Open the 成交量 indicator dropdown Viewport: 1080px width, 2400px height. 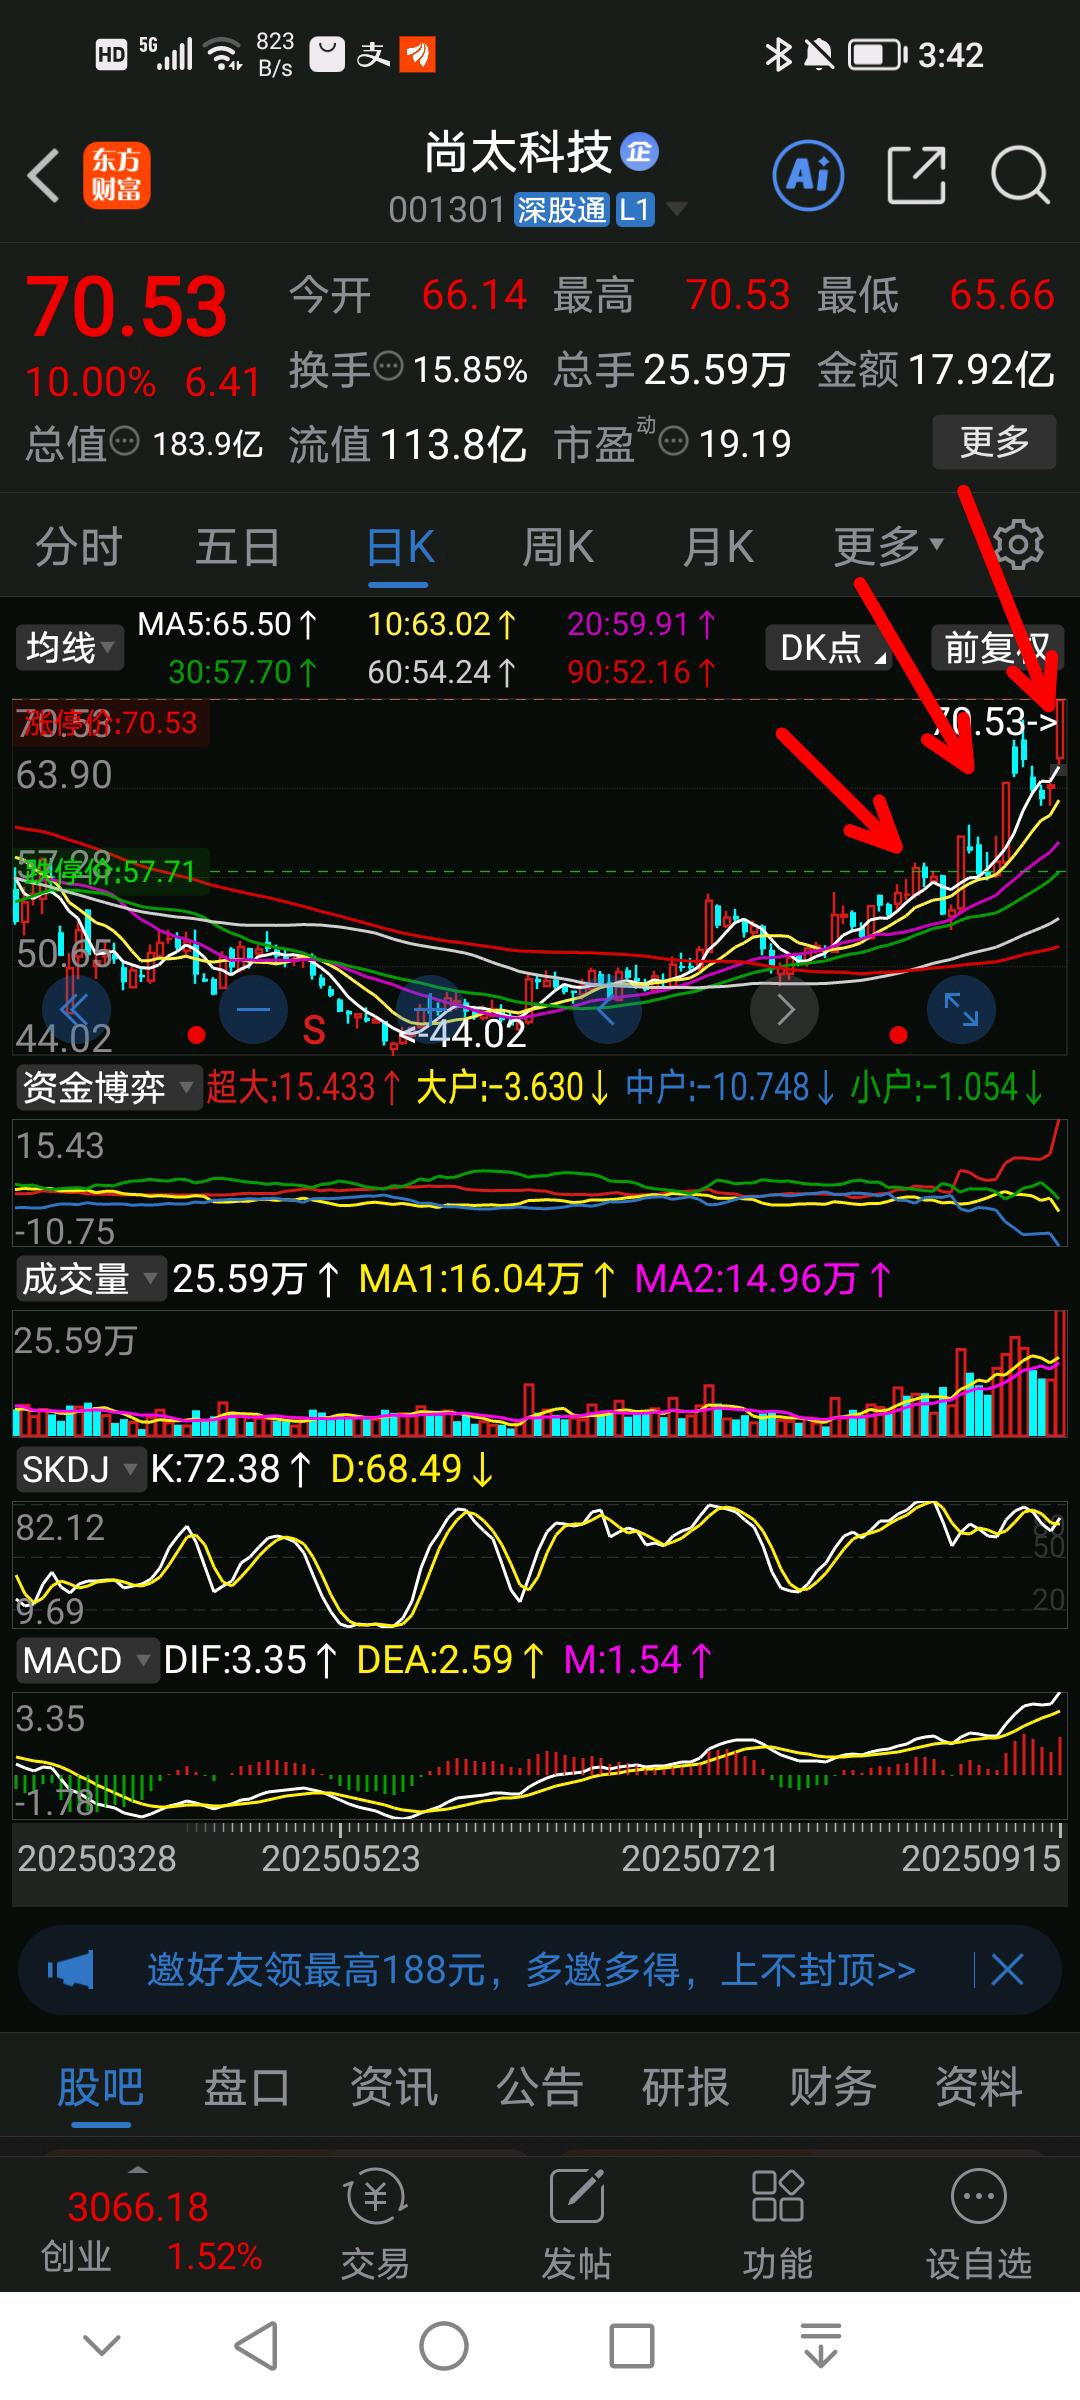90,1278
